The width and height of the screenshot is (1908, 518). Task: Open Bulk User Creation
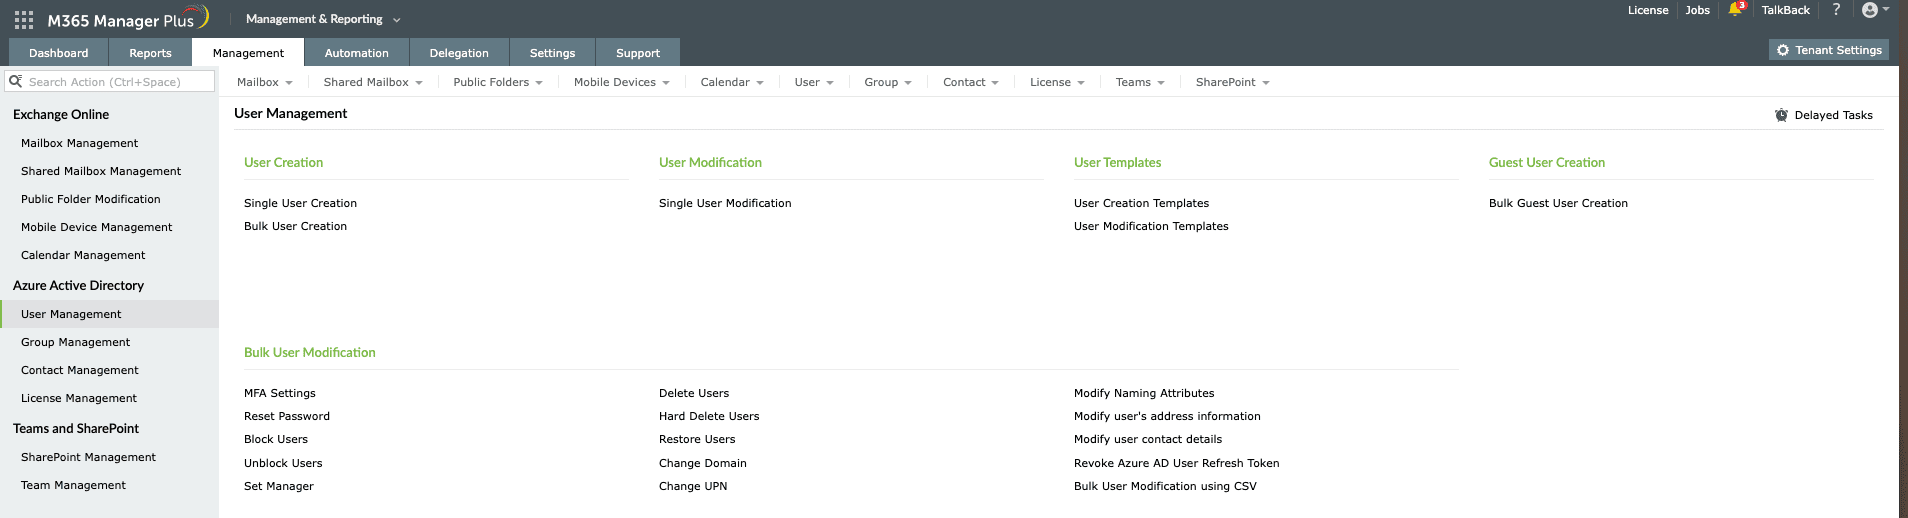click(x=295, y=226)
